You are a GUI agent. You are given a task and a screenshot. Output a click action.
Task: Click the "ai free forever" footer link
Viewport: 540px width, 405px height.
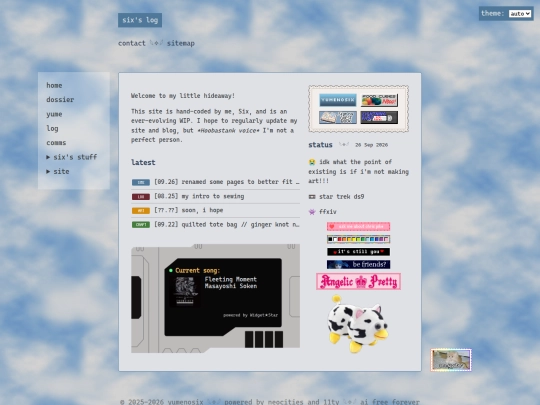(390, 402)
